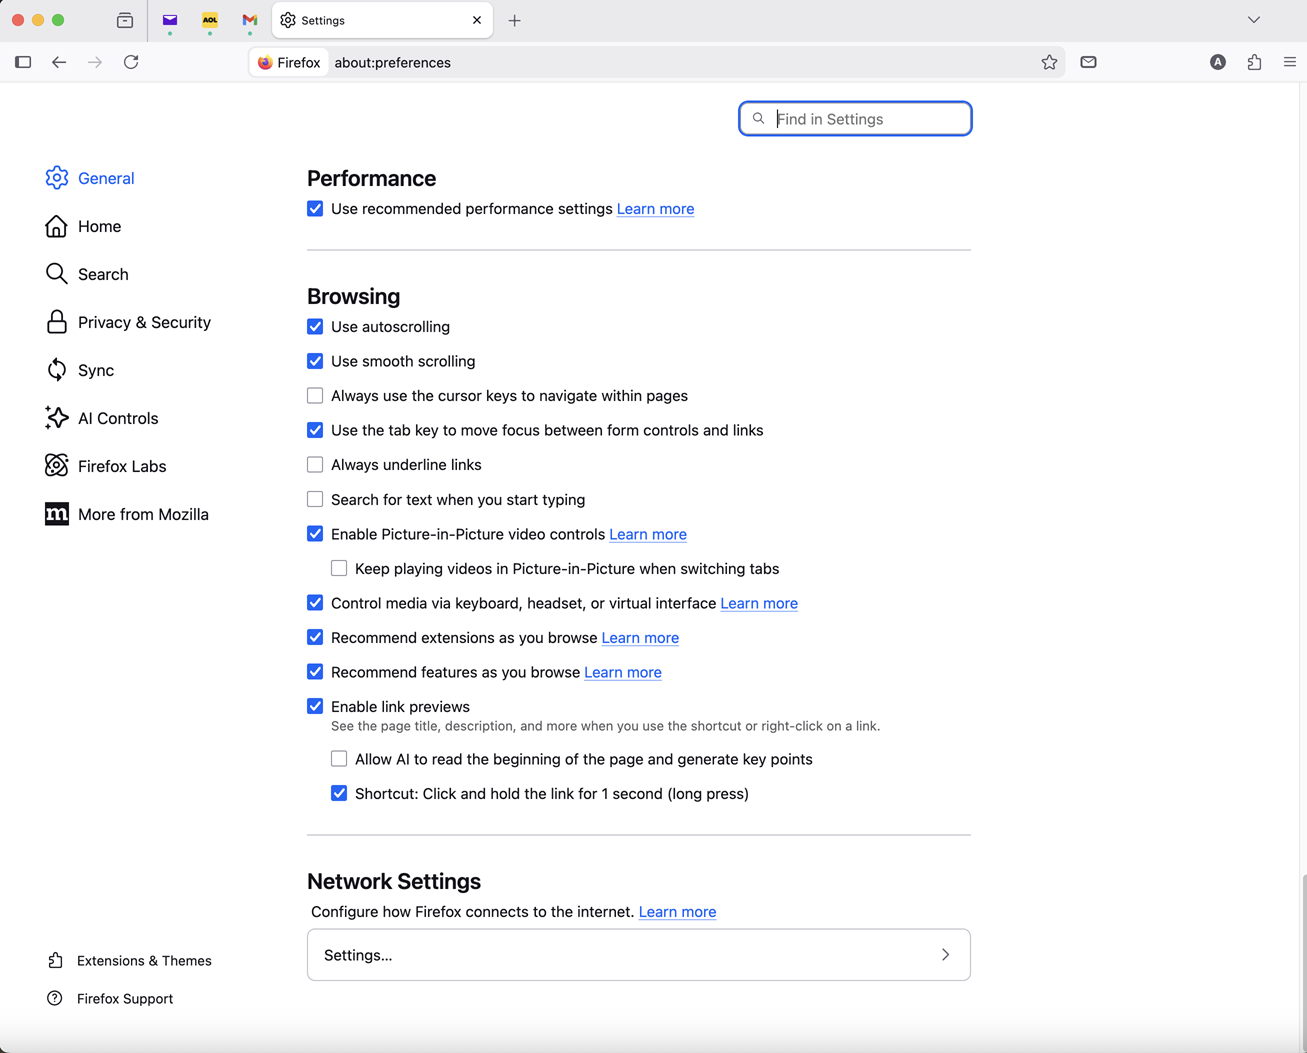Open the Firefox application menu
Image resolution: width=1307 pixels, height=1053 pixels.
pos(1290,61)
